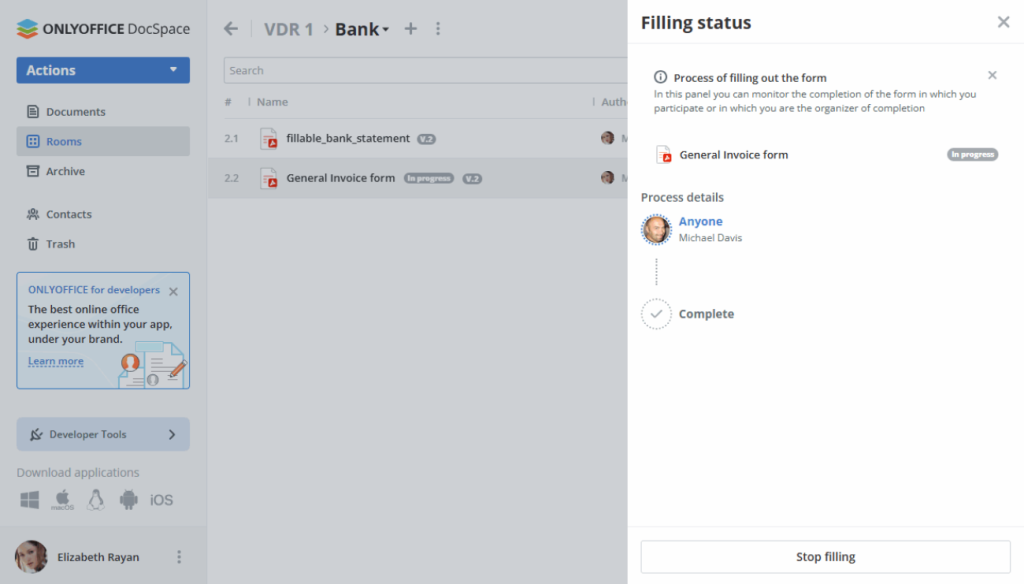Screen dimensions: 1024x584
Task: Open Elizabeth Rayan's profile options menu
Action: tap(178, 557)
